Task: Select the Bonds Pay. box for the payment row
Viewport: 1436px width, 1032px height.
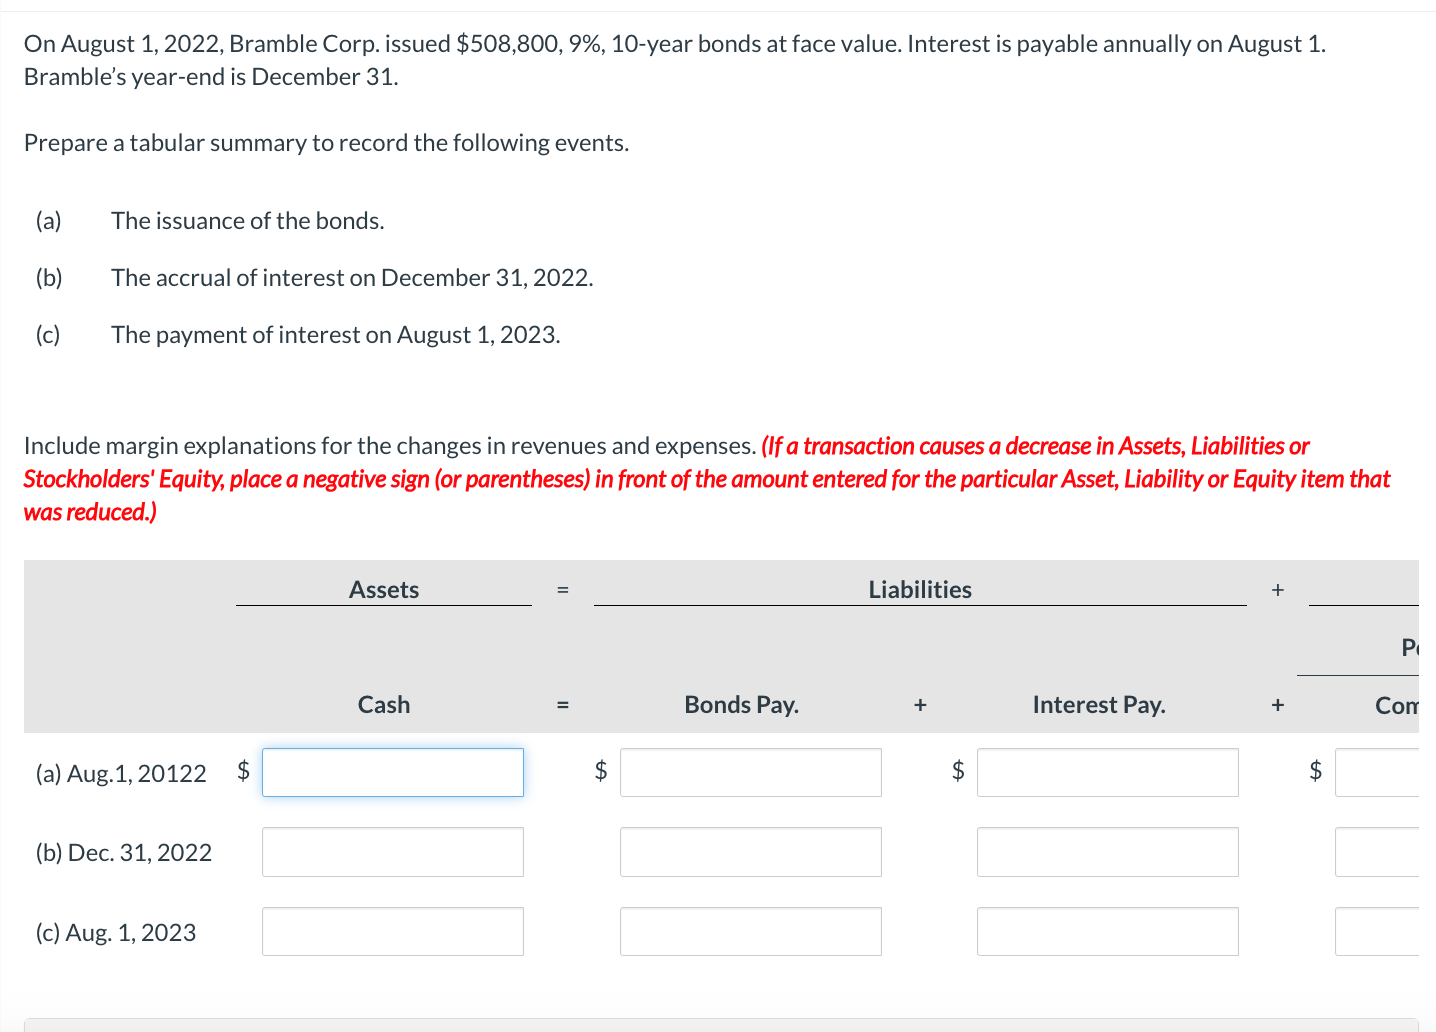Action: click(750, 931)
